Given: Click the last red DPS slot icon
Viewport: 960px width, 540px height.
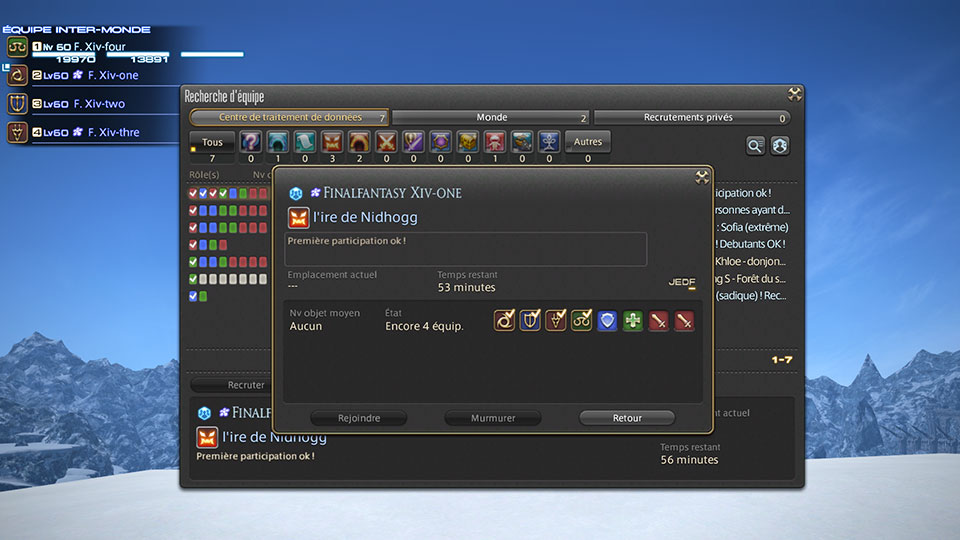Looking at the screenshot, I should pyautogui.click(x=685, y=321).
